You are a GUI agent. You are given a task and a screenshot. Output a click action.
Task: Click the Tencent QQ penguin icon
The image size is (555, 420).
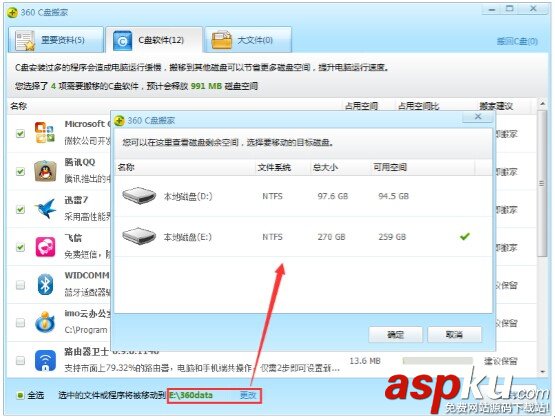click(45, 171)
